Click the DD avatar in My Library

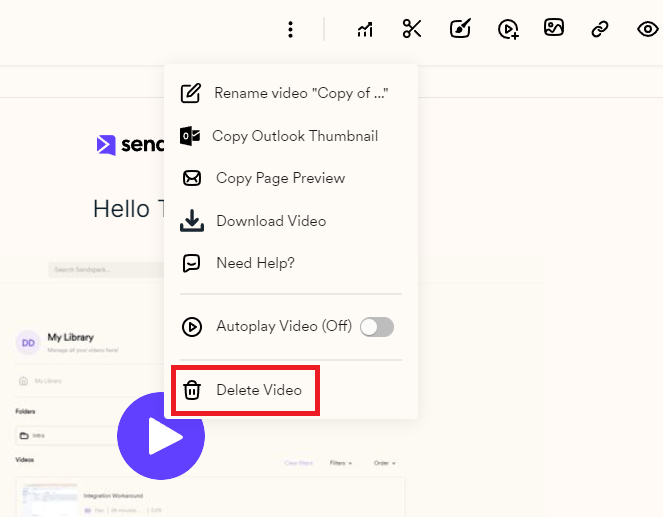(x=28, y=343)
